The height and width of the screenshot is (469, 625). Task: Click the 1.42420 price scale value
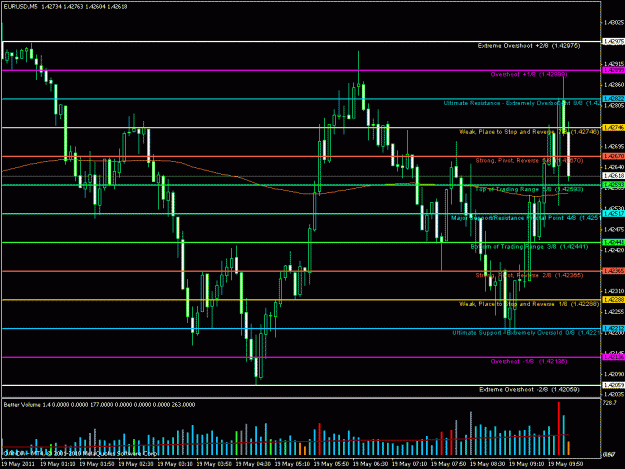(x=614, y=250)
